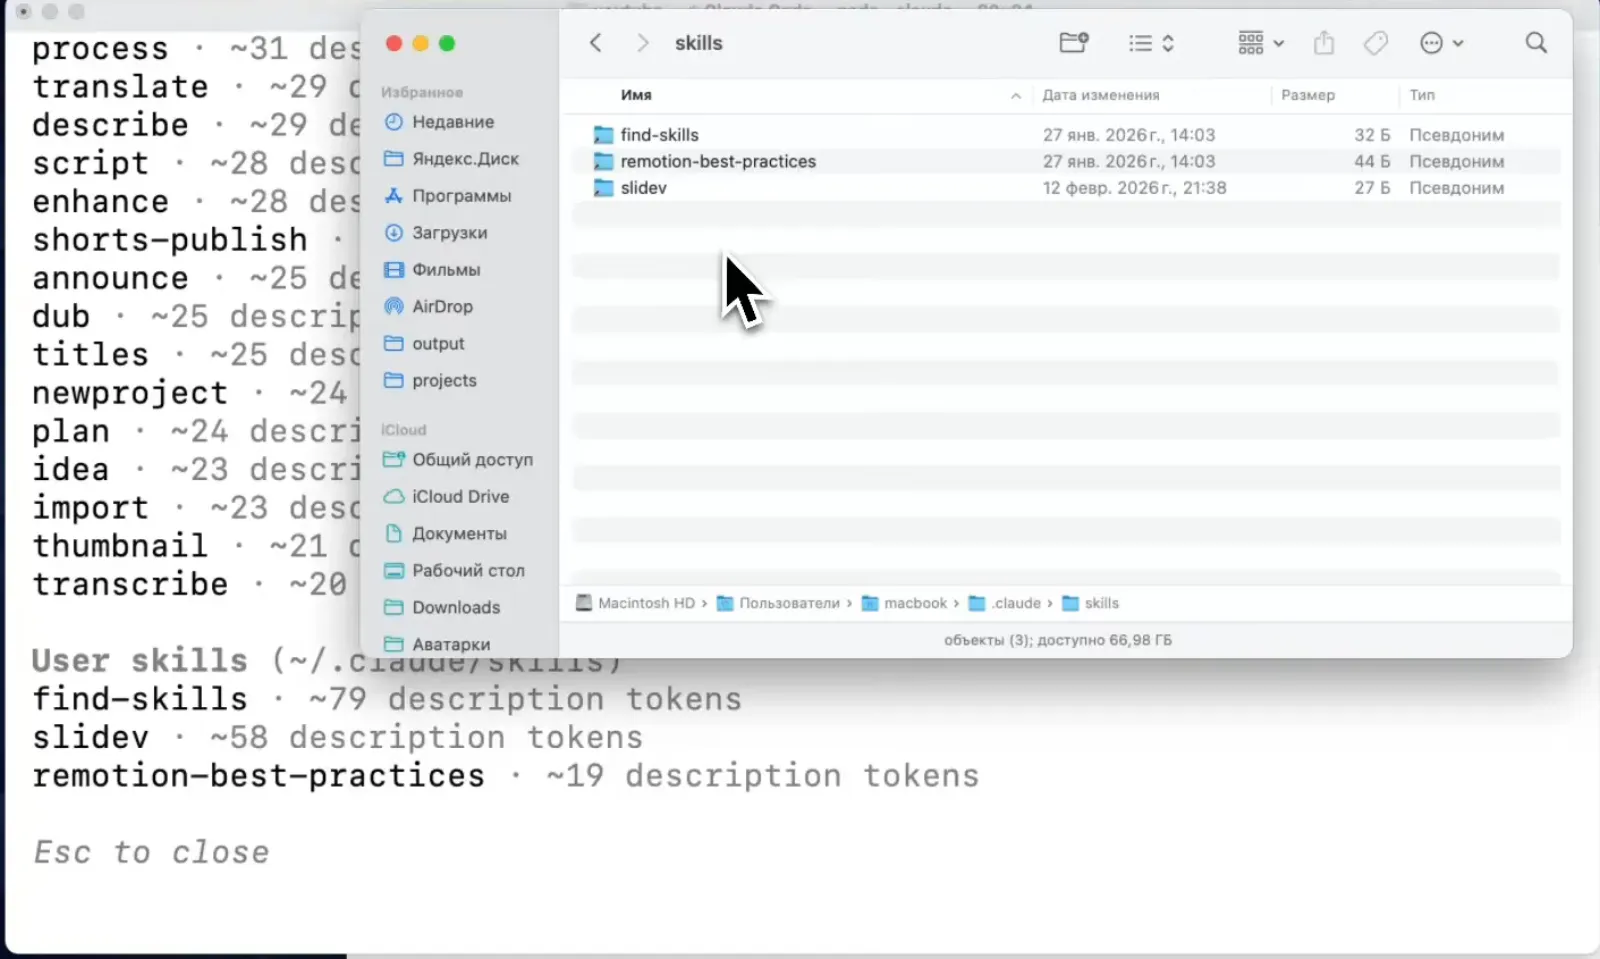Click the Edit Tags icon
The height and width of the screenshot is (959, 1600).
point(1376,43)
